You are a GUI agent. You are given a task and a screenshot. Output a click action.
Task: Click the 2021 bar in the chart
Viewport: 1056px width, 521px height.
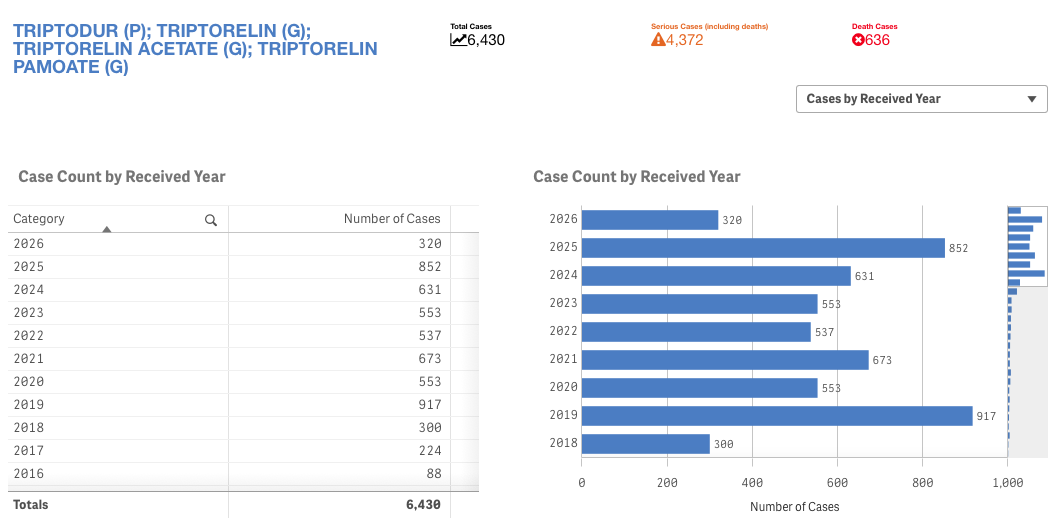pos(725,360)
